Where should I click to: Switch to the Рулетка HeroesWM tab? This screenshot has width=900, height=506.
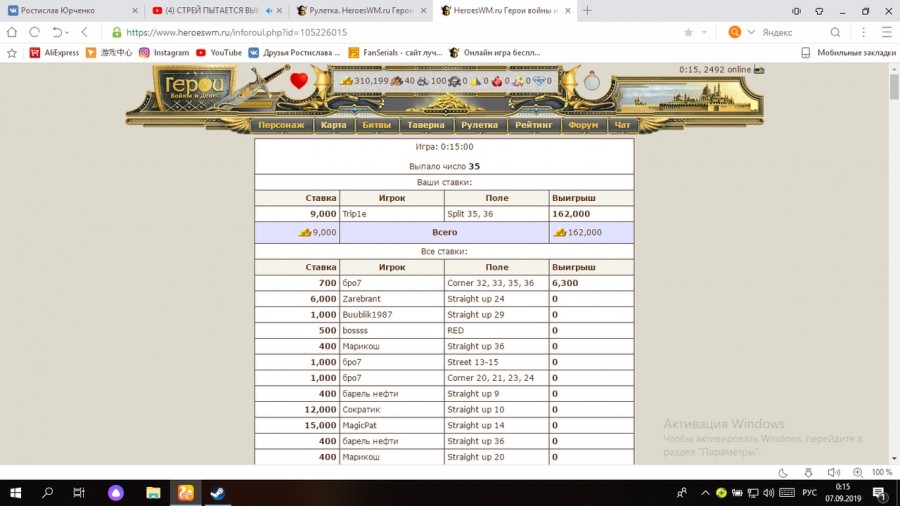click(362, 10)
